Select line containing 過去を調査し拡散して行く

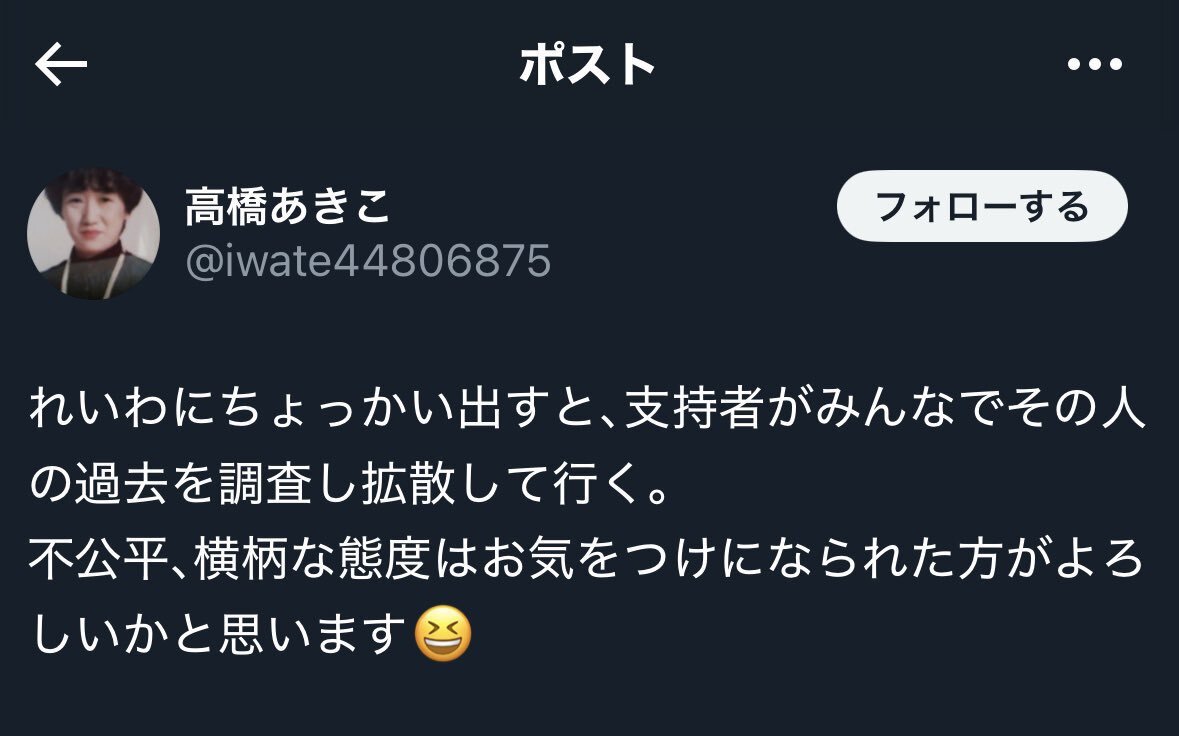click(x=349, y=483)
